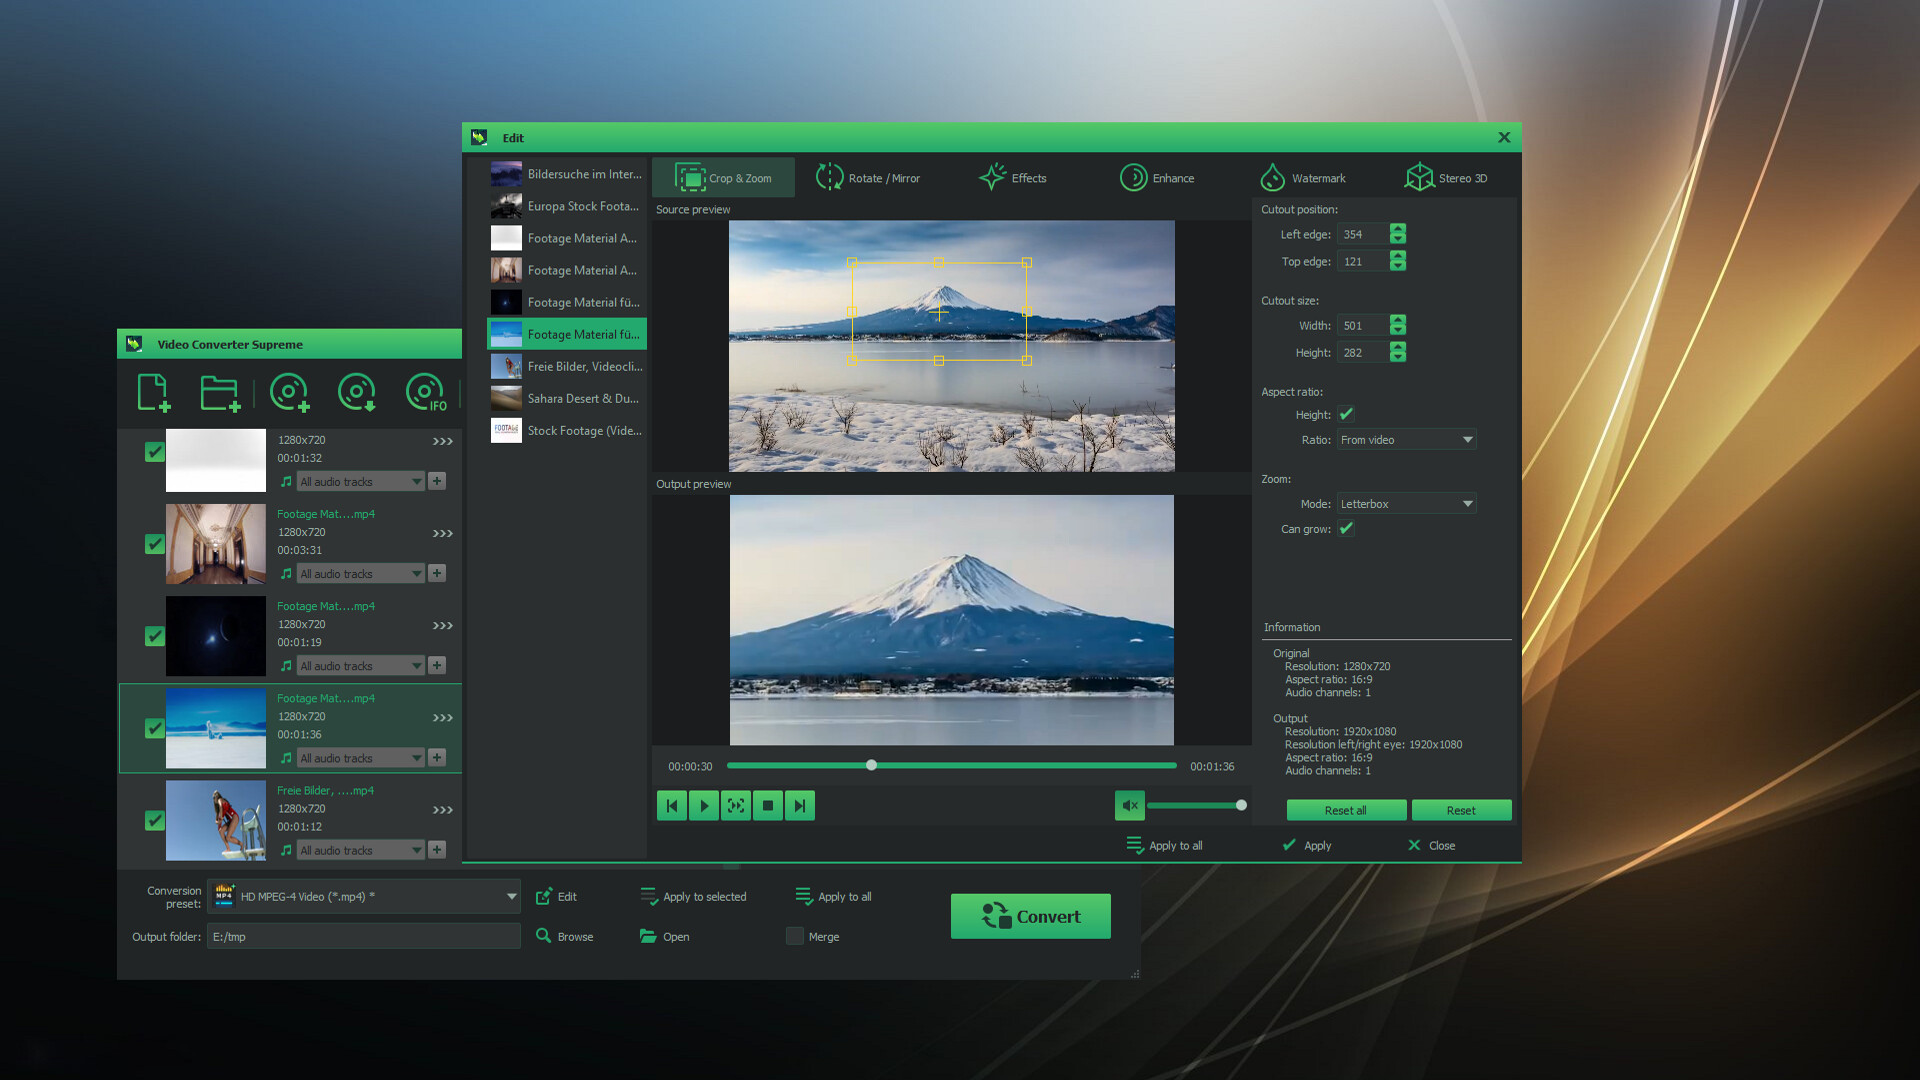The height and width of the screenshot is (1080, 1920).
Task: Click the Load IFO file icon
Action: point(424,392)
